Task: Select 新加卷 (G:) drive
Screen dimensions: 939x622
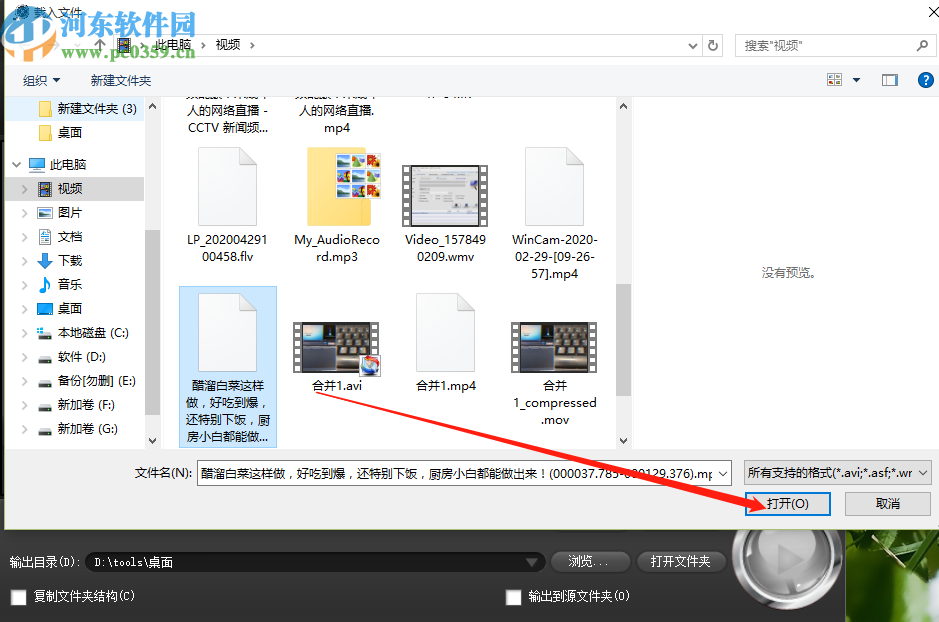Action: 87,429
